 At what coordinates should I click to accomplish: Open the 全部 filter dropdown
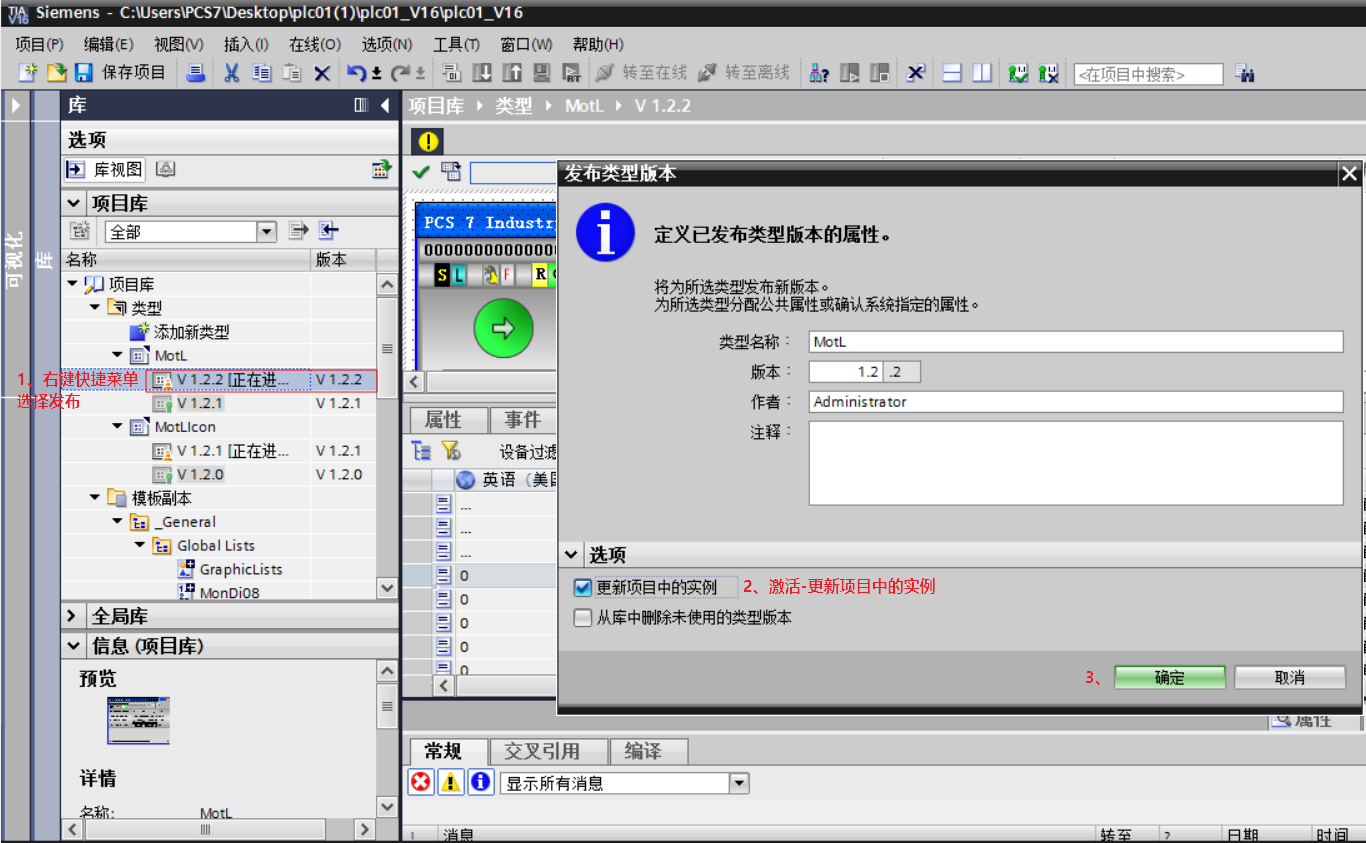[266, 232]
